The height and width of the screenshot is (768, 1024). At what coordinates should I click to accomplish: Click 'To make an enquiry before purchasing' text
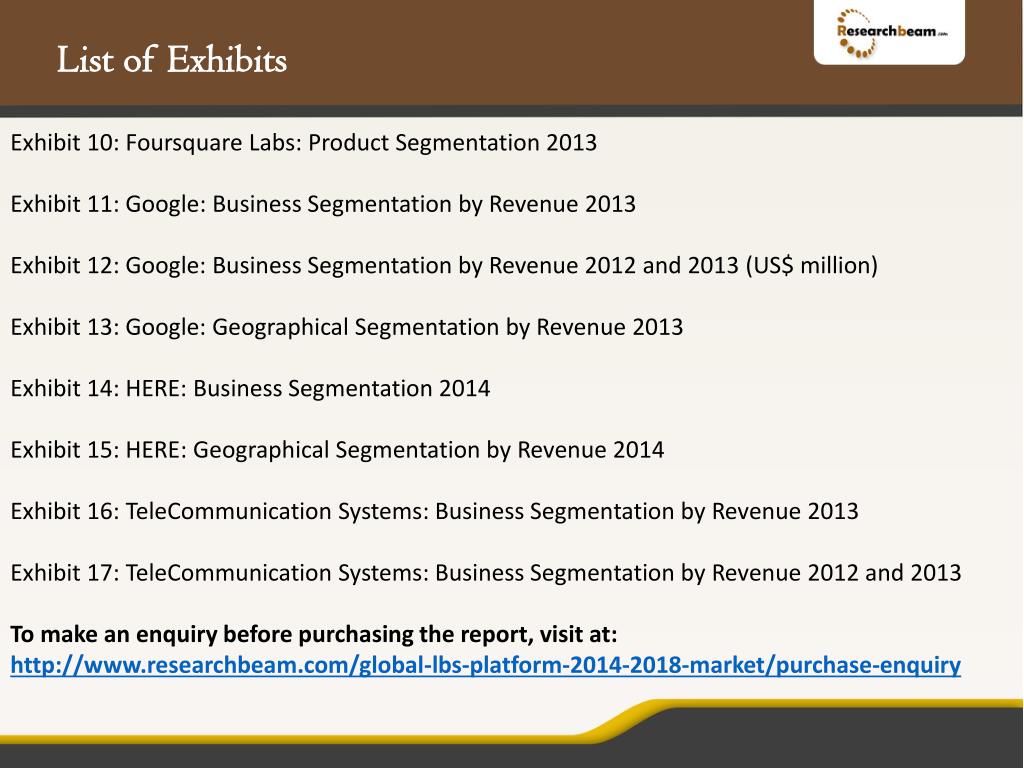313,634
